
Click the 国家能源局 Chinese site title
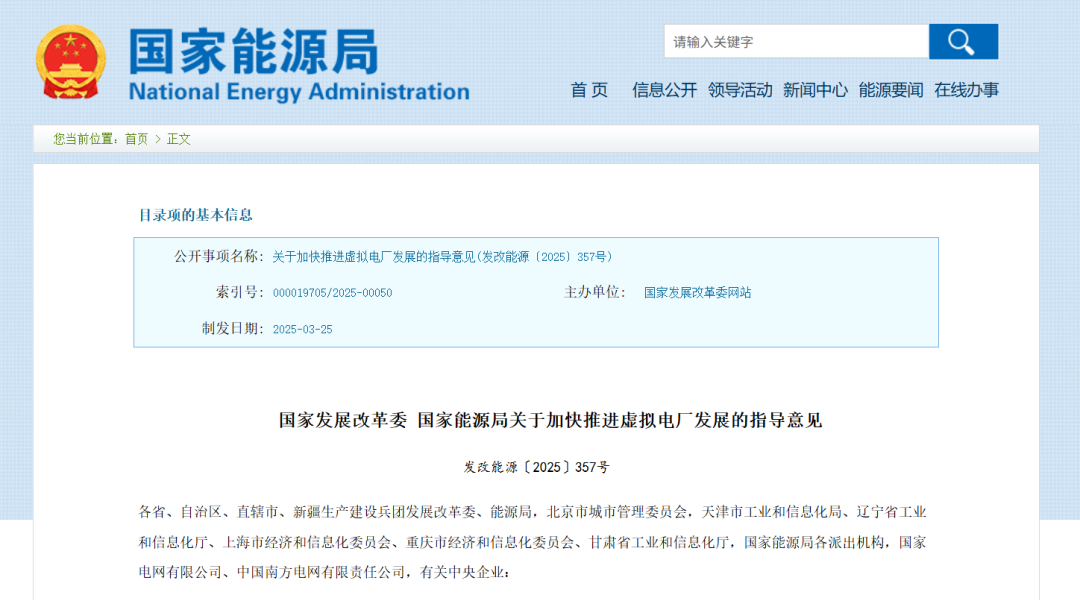point(254,50)
